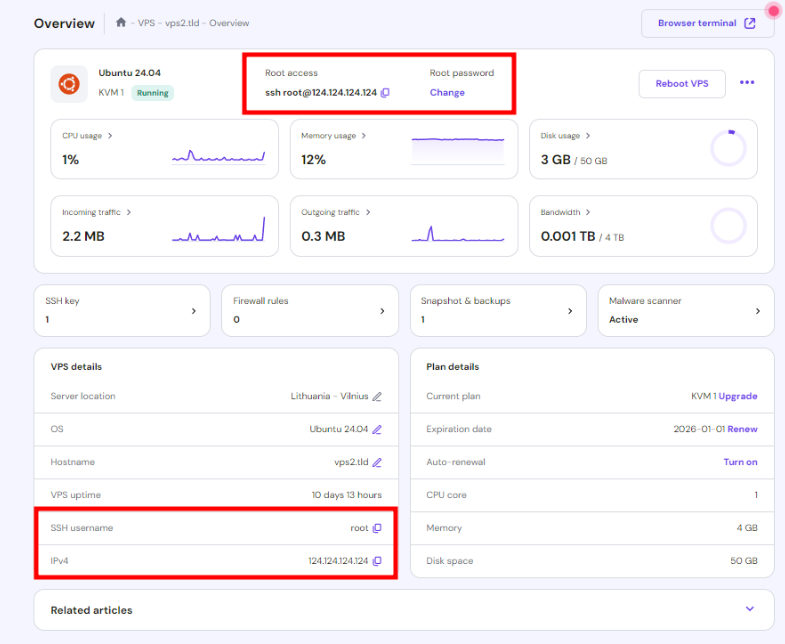Click the Reboot VPS button
The image size is (785, 644).
point(682,84)
